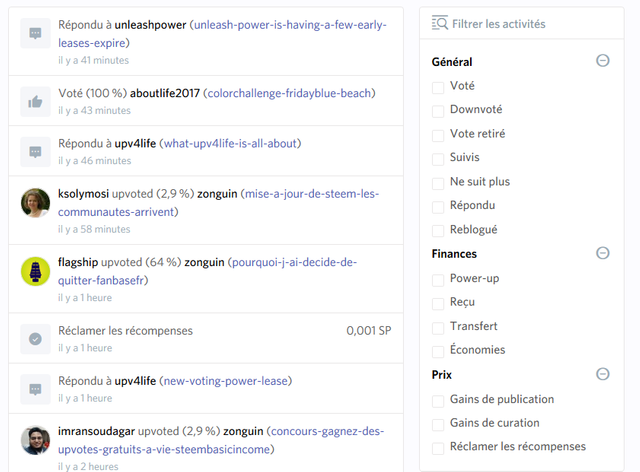Click 'il y a 58 minutes' timestamp
Screen dimensions: 640x472
pos(94,229)
